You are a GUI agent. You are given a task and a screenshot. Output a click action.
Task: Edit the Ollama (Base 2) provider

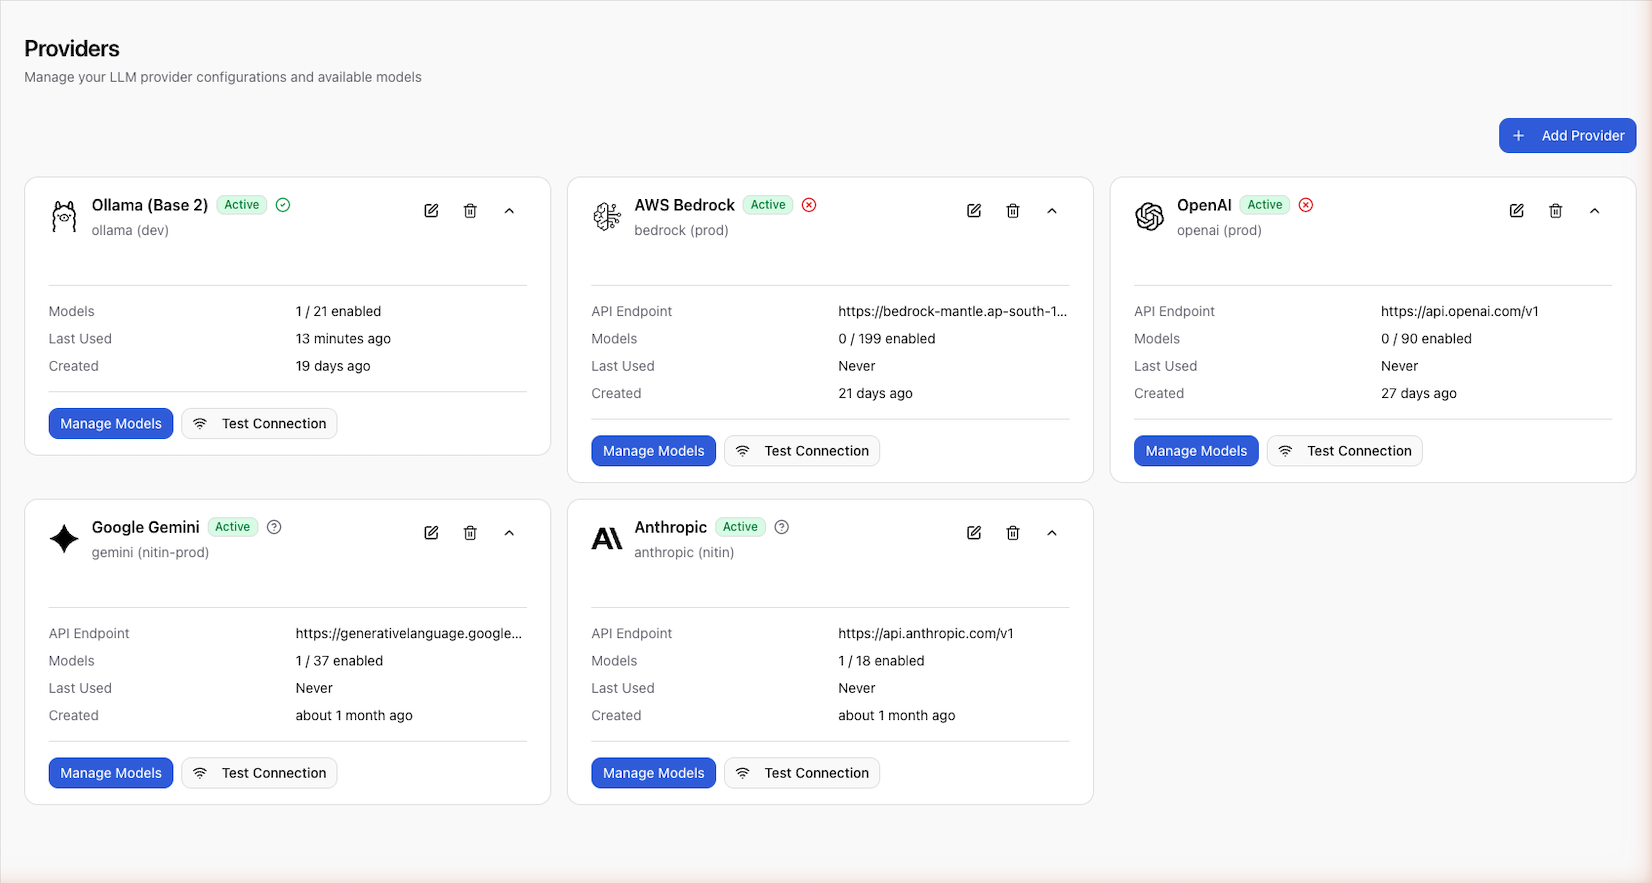pyautogui.click(x=431, y=211)
